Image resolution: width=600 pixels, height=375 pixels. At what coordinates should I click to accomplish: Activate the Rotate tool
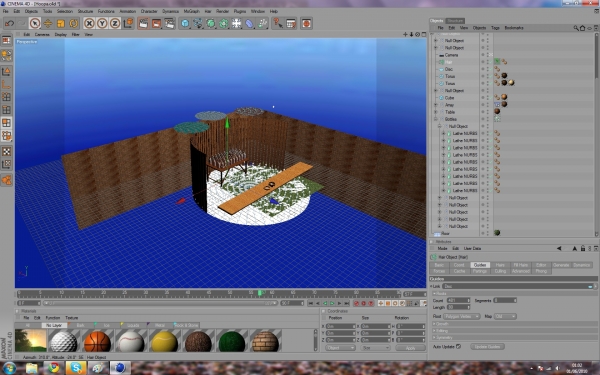(73, 23)
